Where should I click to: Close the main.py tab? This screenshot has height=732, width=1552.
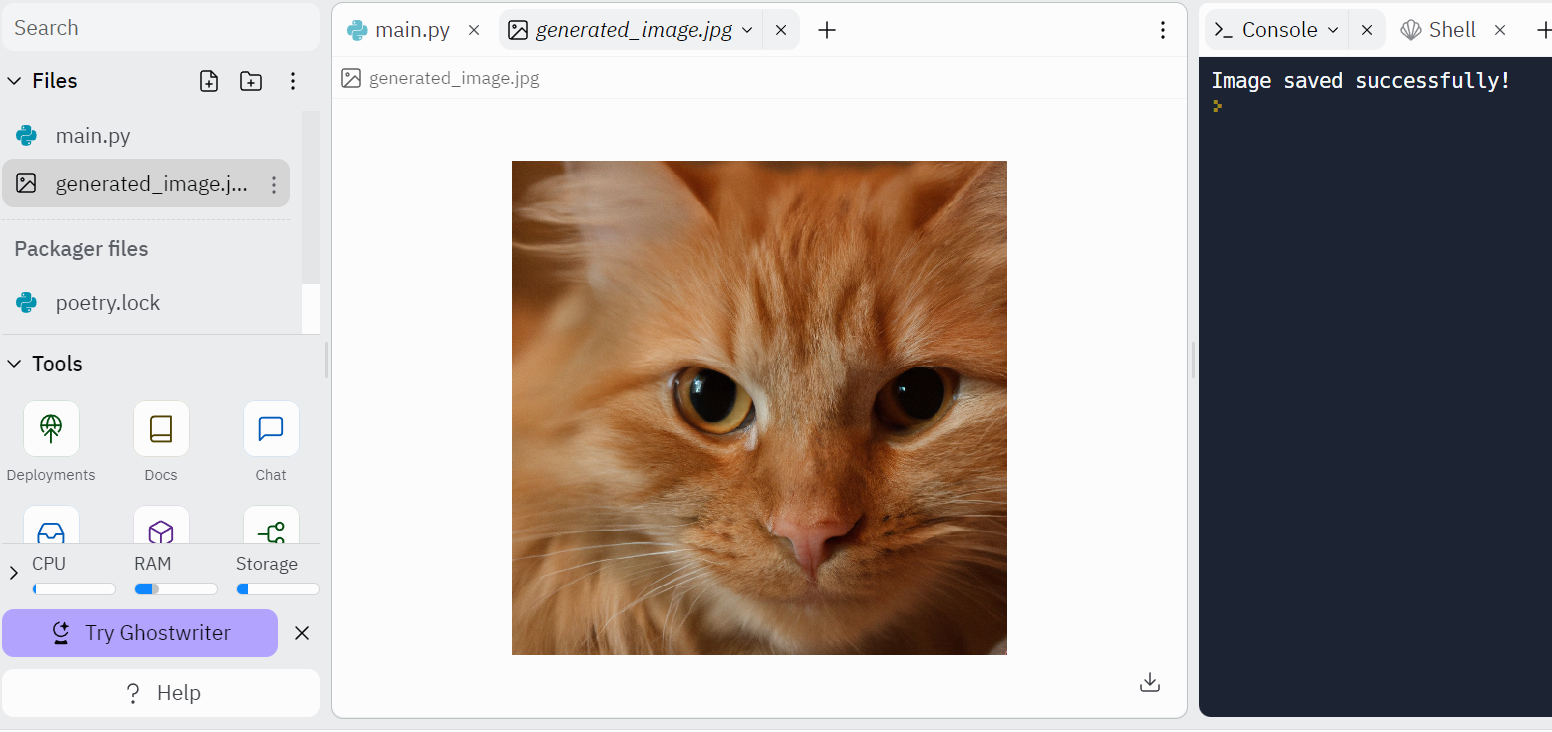click(474, 30)
